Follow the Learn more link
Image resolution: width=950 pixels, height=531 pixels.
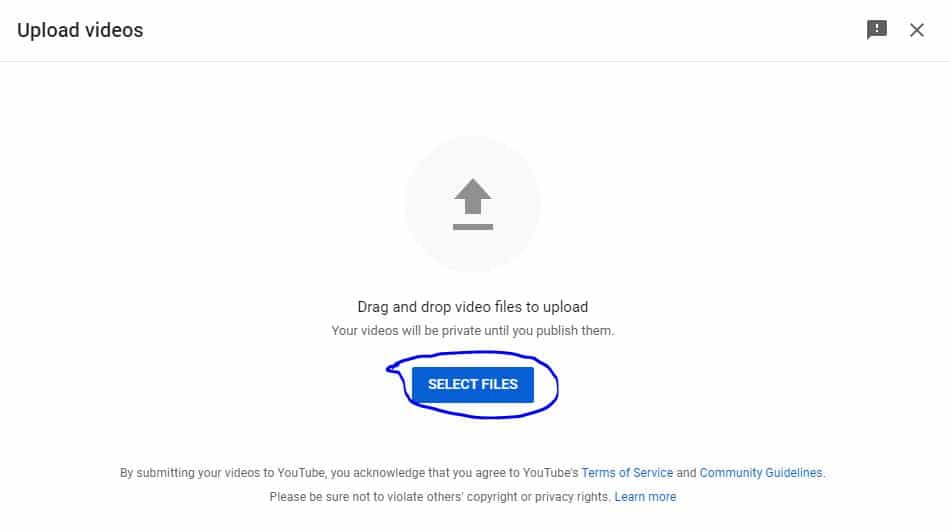tap(645, 497)
